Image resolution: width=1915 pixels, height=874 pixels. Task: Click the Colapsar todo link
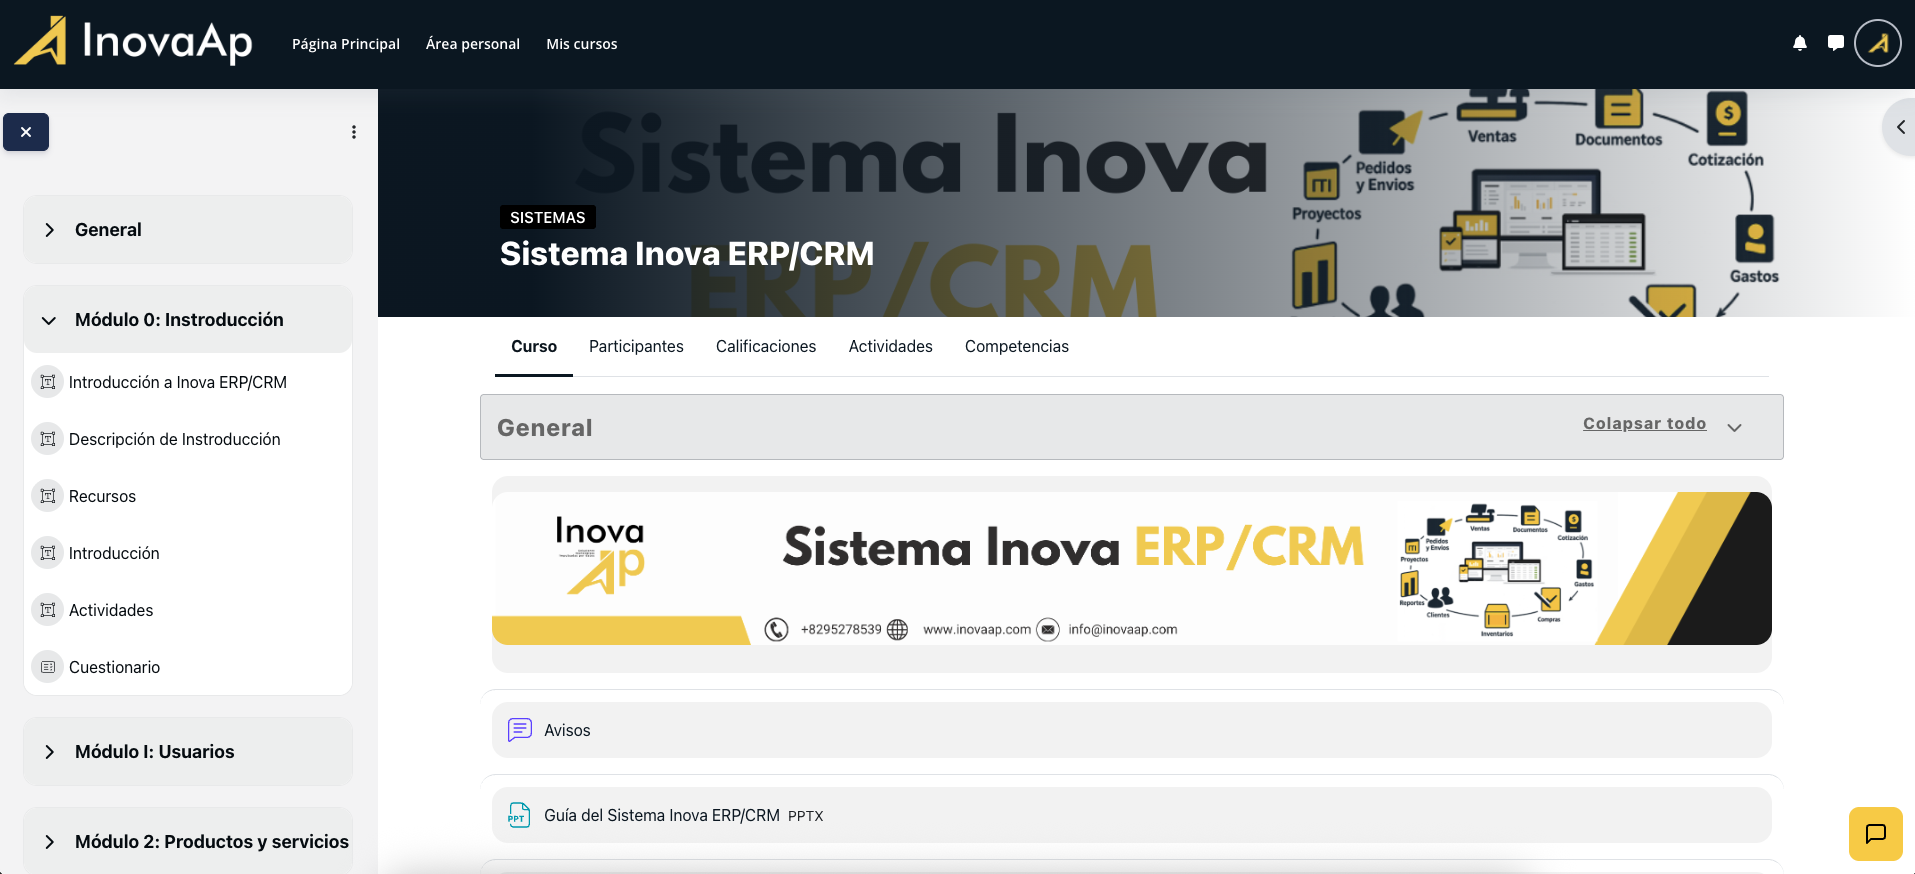[x=1644, y=424]
